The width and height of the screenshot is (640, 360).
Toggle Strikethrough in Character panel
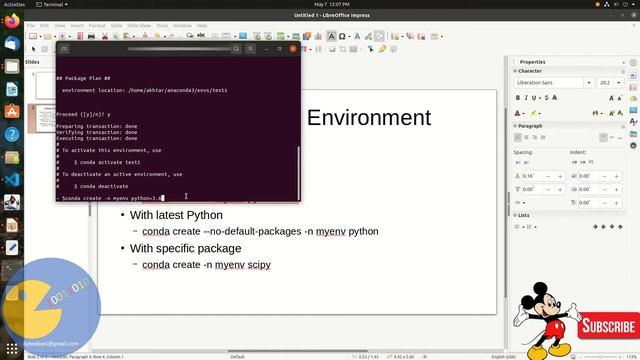click(x=546, y=98)
